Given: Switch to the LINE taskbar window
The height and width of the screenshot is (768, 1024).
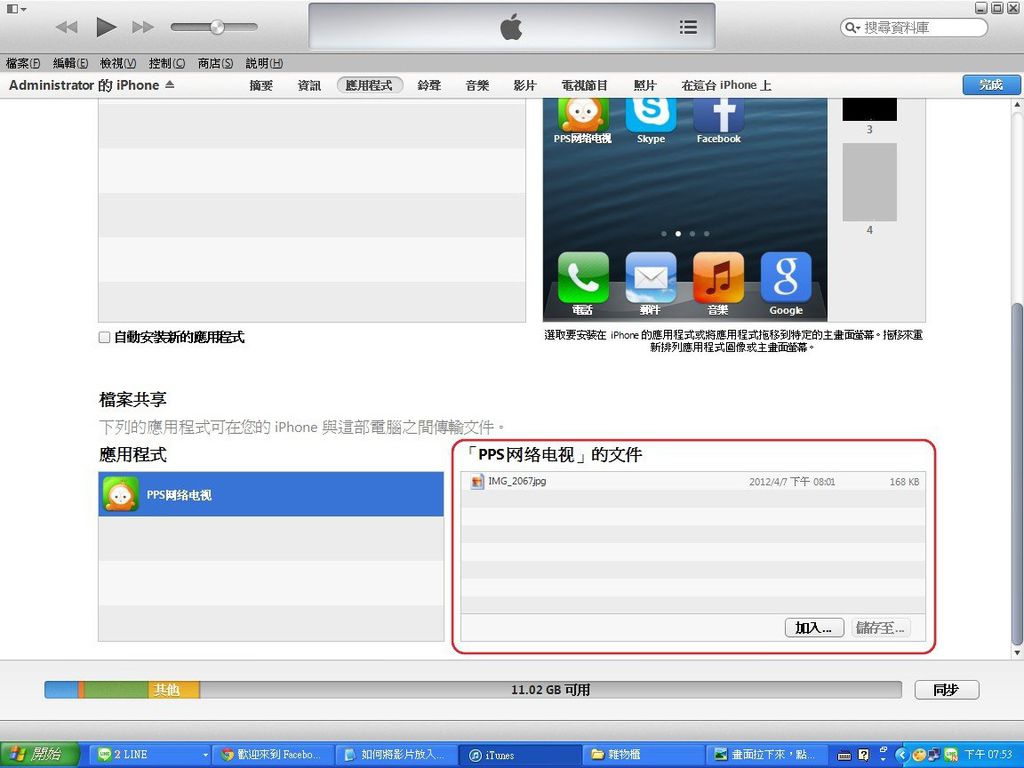Looking at the screenshot, I should [x=150, y=754].
